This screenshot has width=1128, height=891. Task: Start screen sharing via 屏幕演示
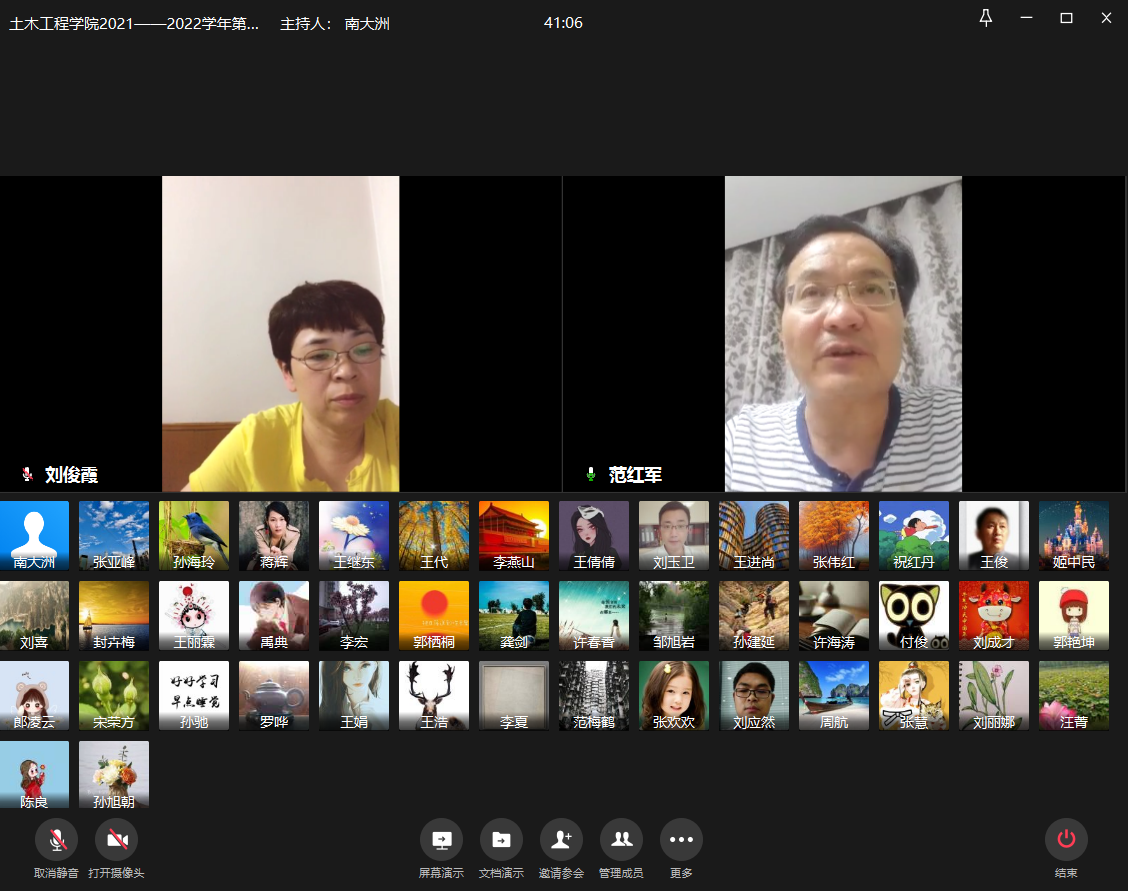tap(441, 840)
